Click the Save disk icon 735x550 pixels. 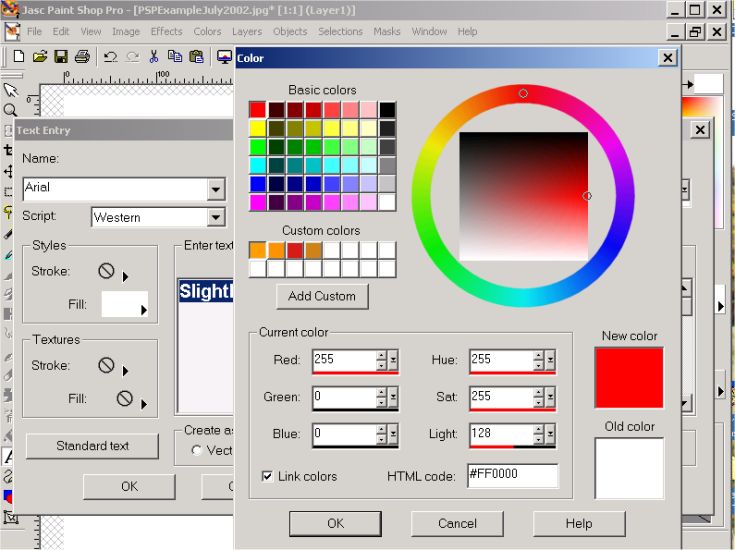[x=61, y=56]
